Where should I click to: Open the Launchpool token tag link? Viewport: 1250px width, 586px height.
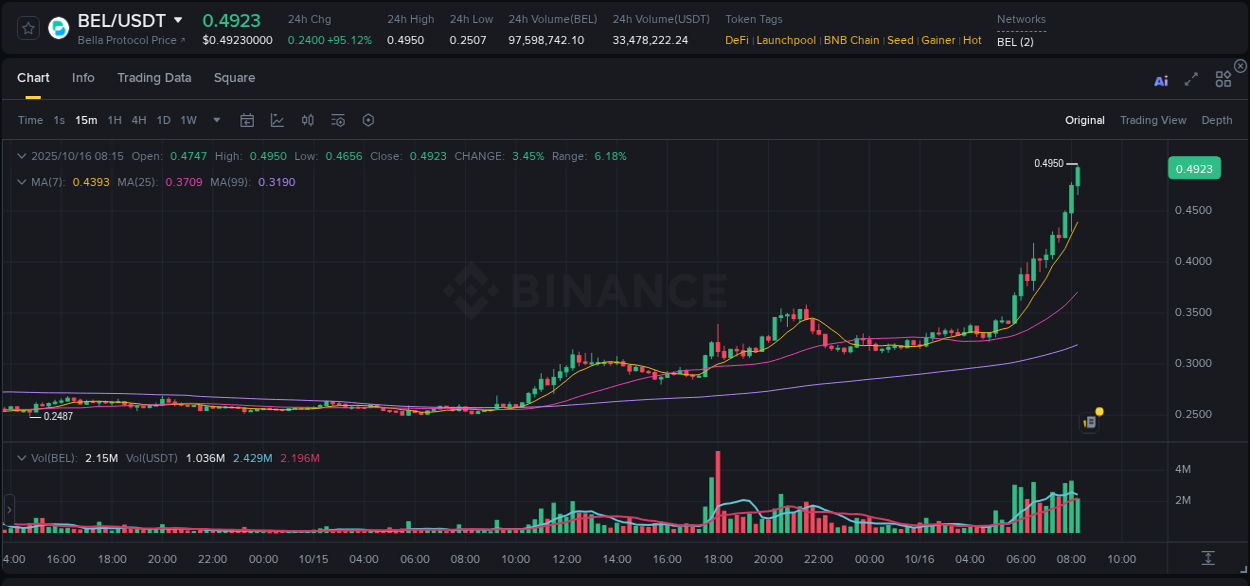tap(786, 40)
